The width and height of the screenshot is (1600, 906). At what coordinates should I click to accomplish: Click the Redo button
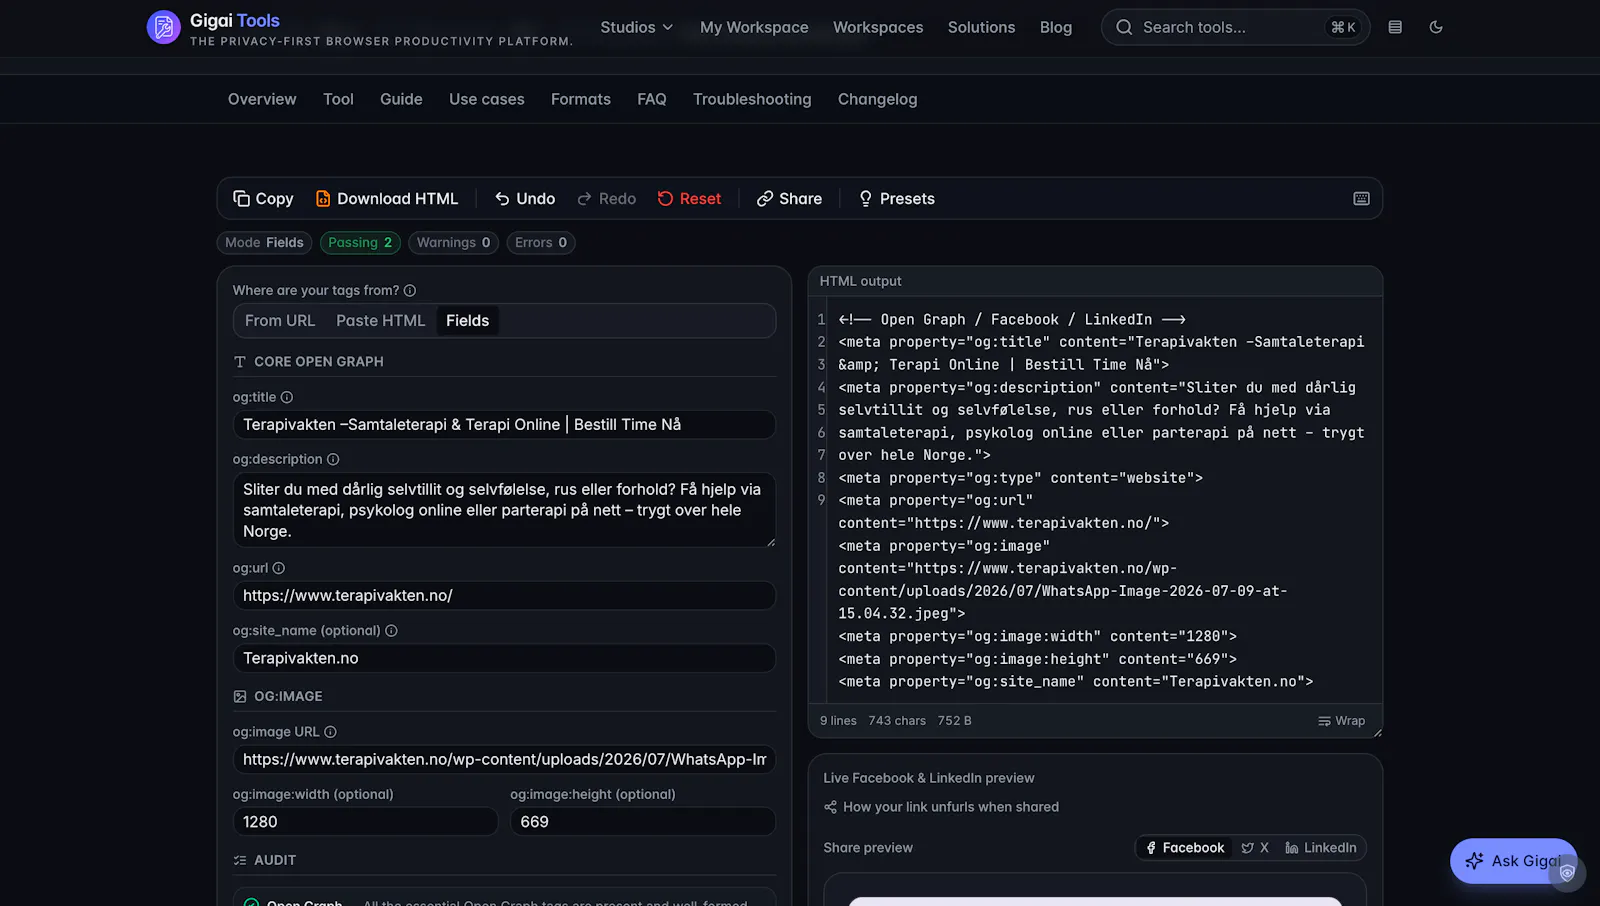tap(607, 199)
